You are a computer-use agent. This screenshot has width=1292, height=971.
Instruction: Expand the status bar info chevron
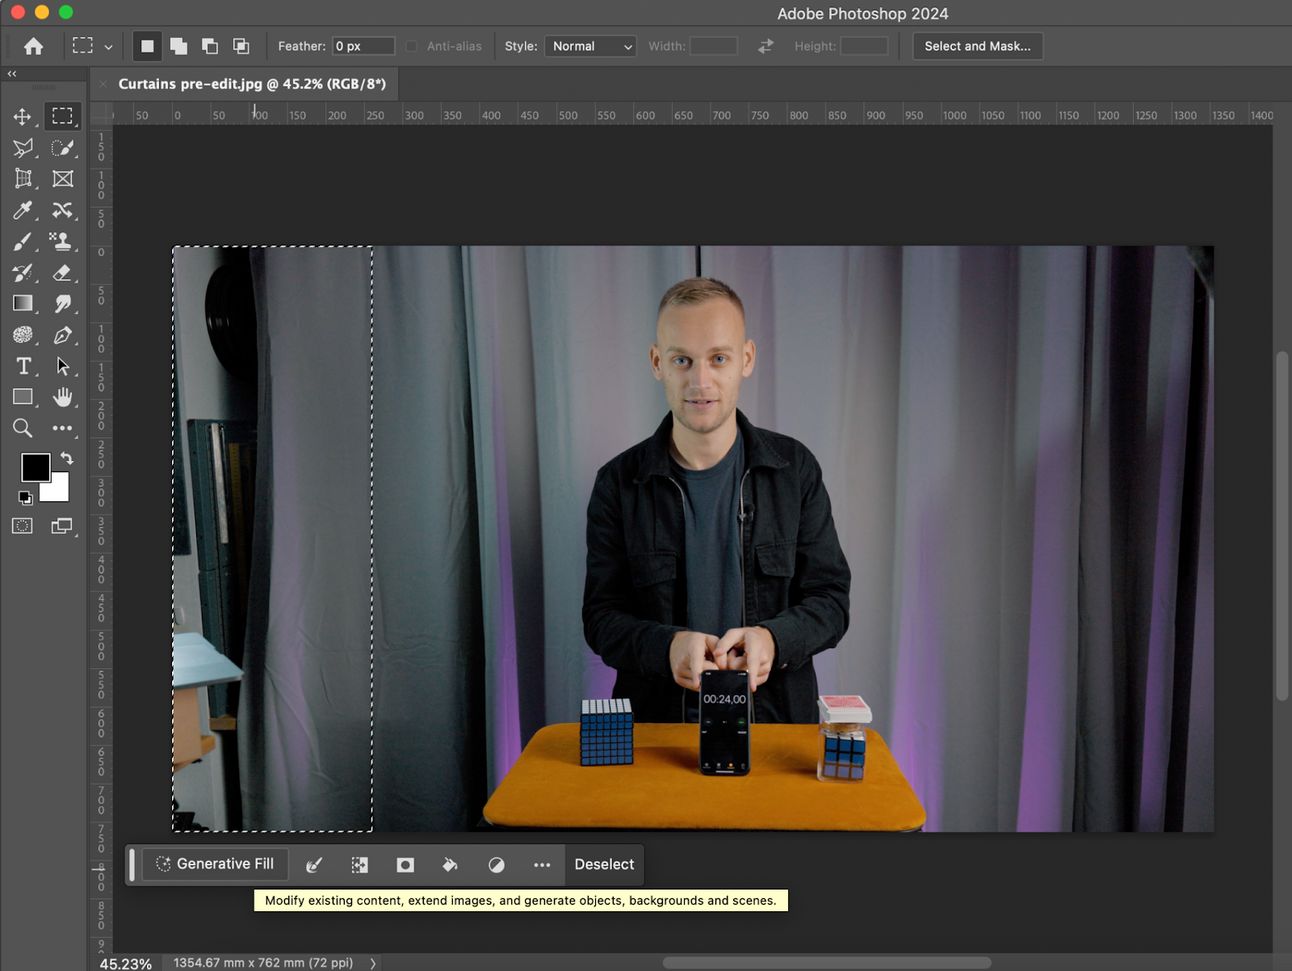[x=373, y=963]
